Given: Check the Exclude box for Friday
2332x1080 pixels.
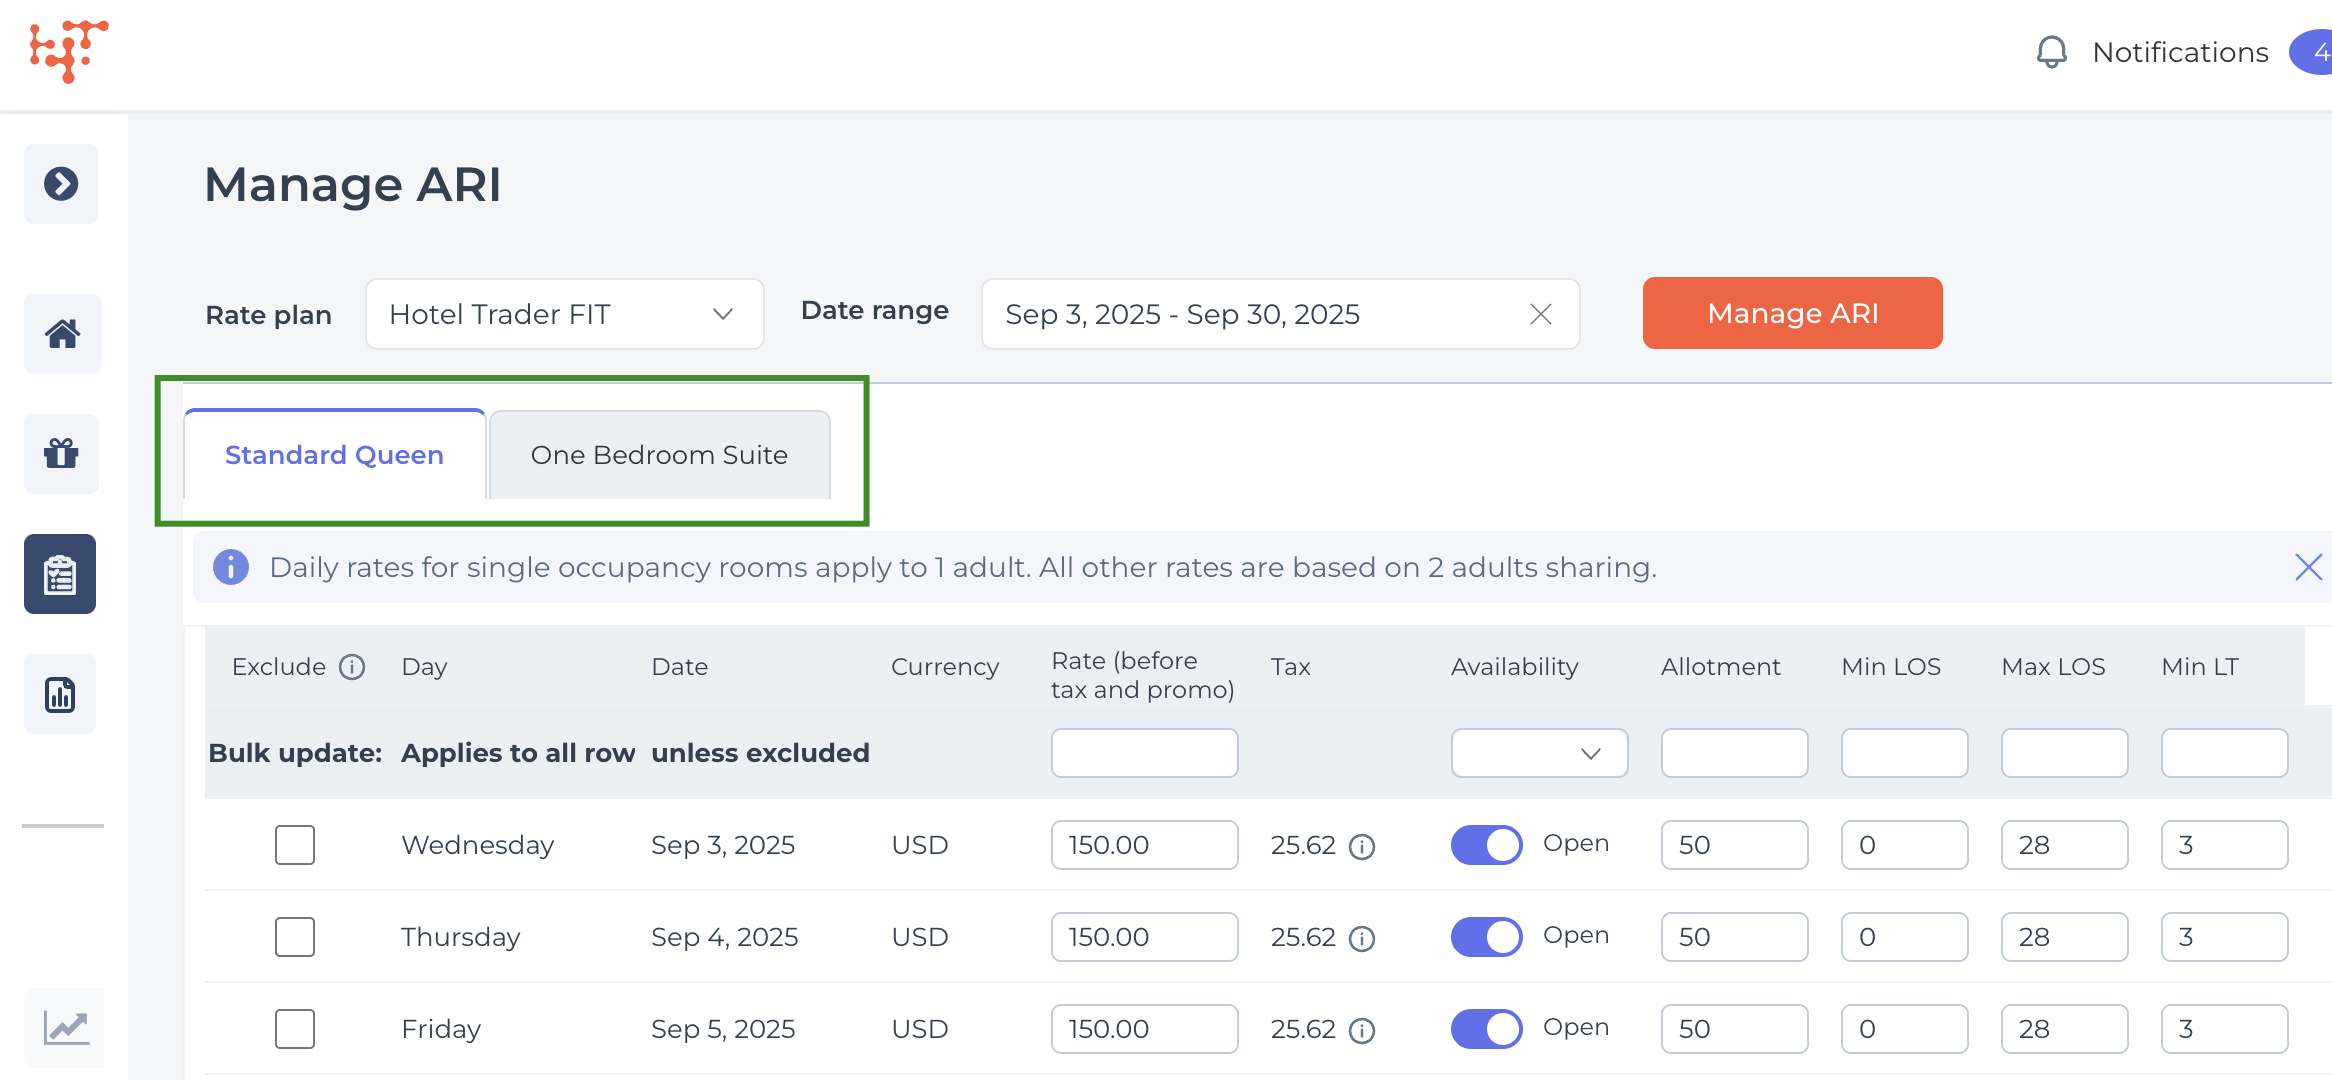Looking at the screenshot, I should (x=295, y=1029).
